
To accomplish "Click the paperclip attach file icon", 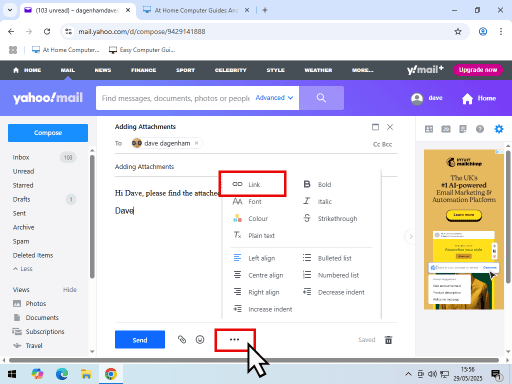I will [x=182, y=340].
